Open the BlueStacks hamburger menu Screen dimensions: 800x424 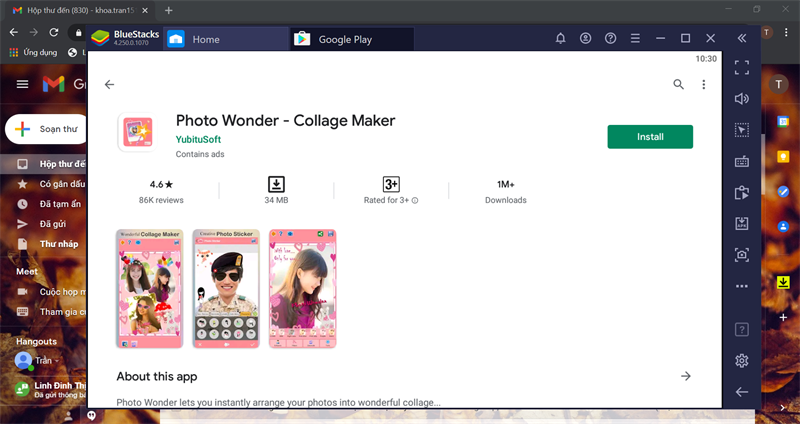pos(635,39)
